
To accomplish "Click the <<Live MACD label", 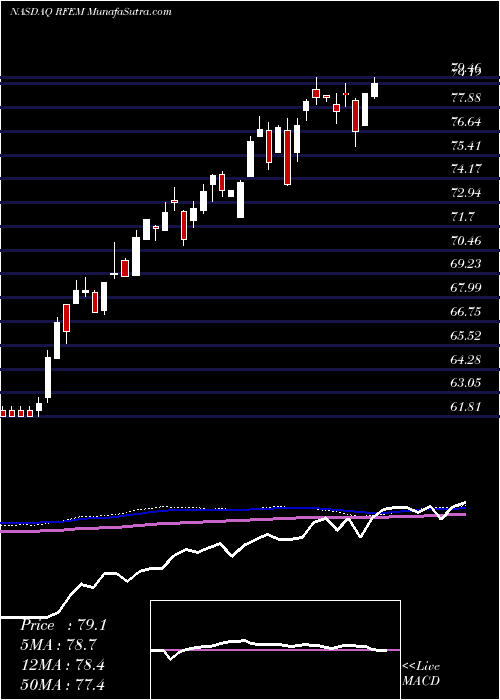I will tap(421, 674).
